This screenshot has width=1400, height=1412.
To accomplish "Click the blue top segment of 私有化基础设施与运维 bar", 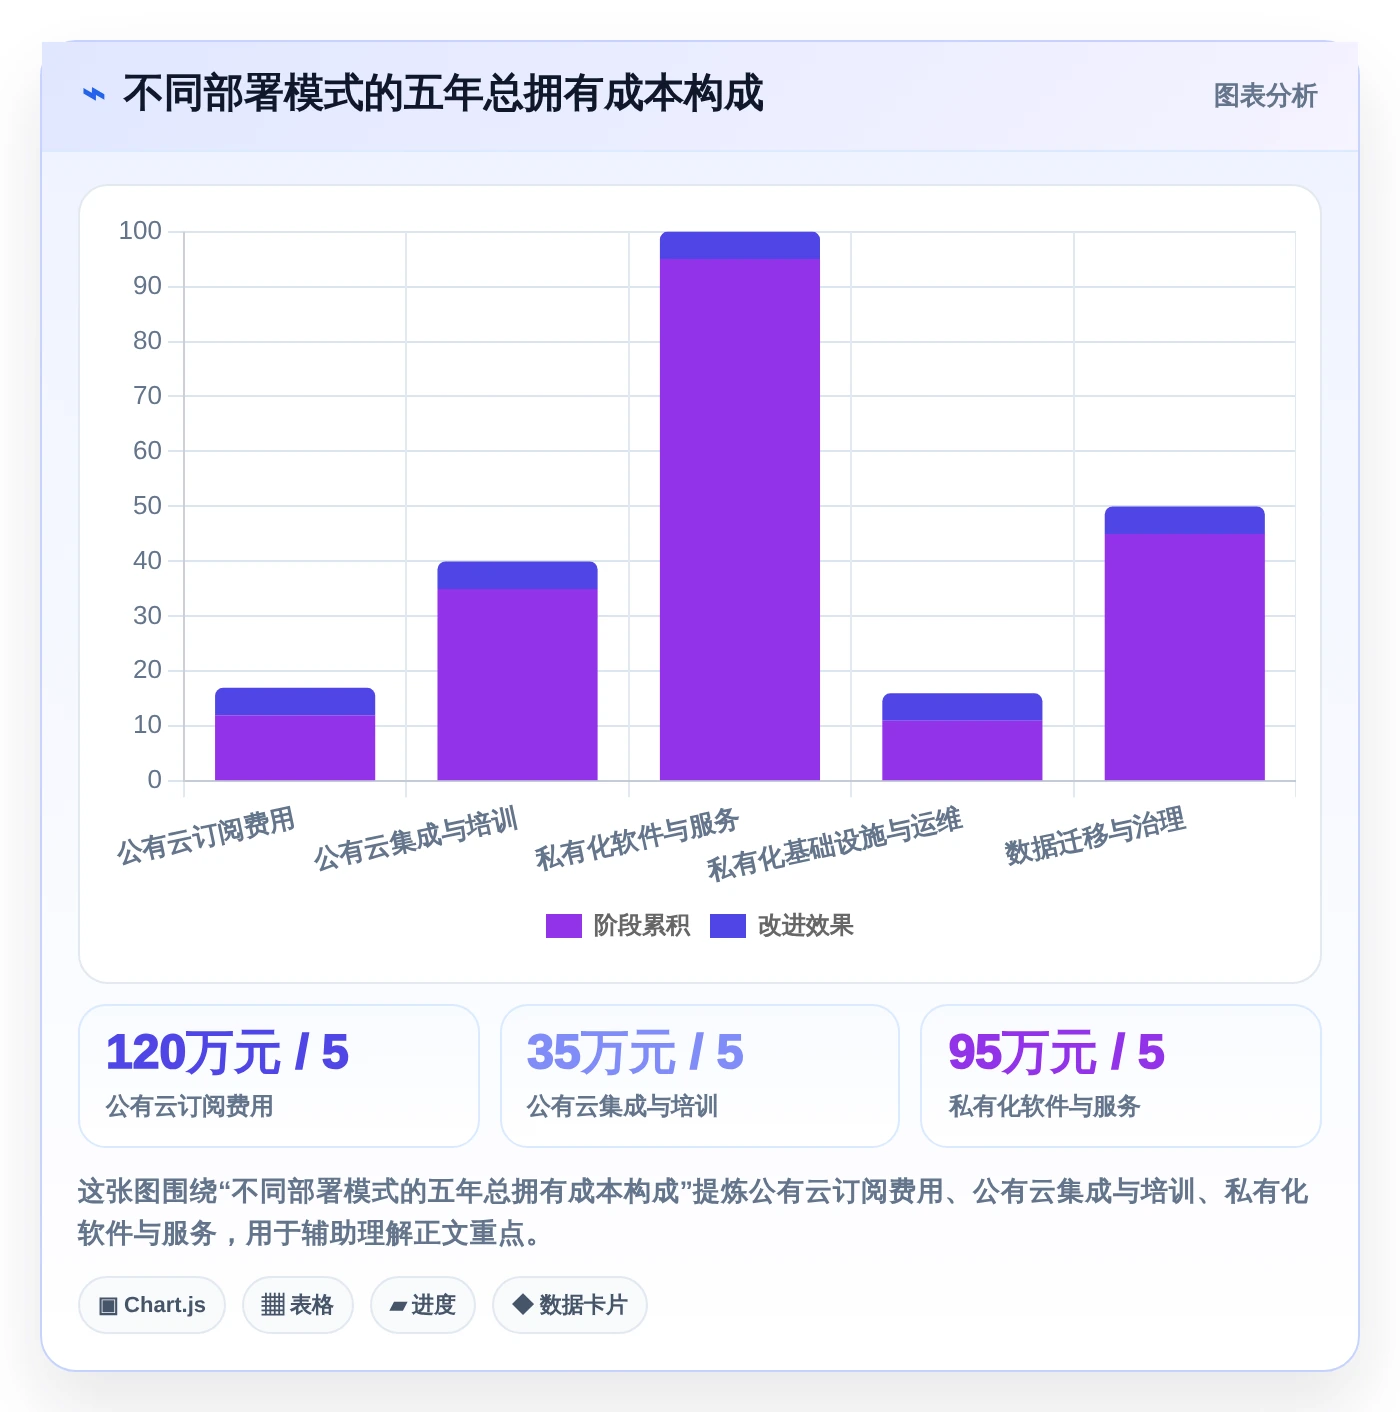I will tap(962, 707).
